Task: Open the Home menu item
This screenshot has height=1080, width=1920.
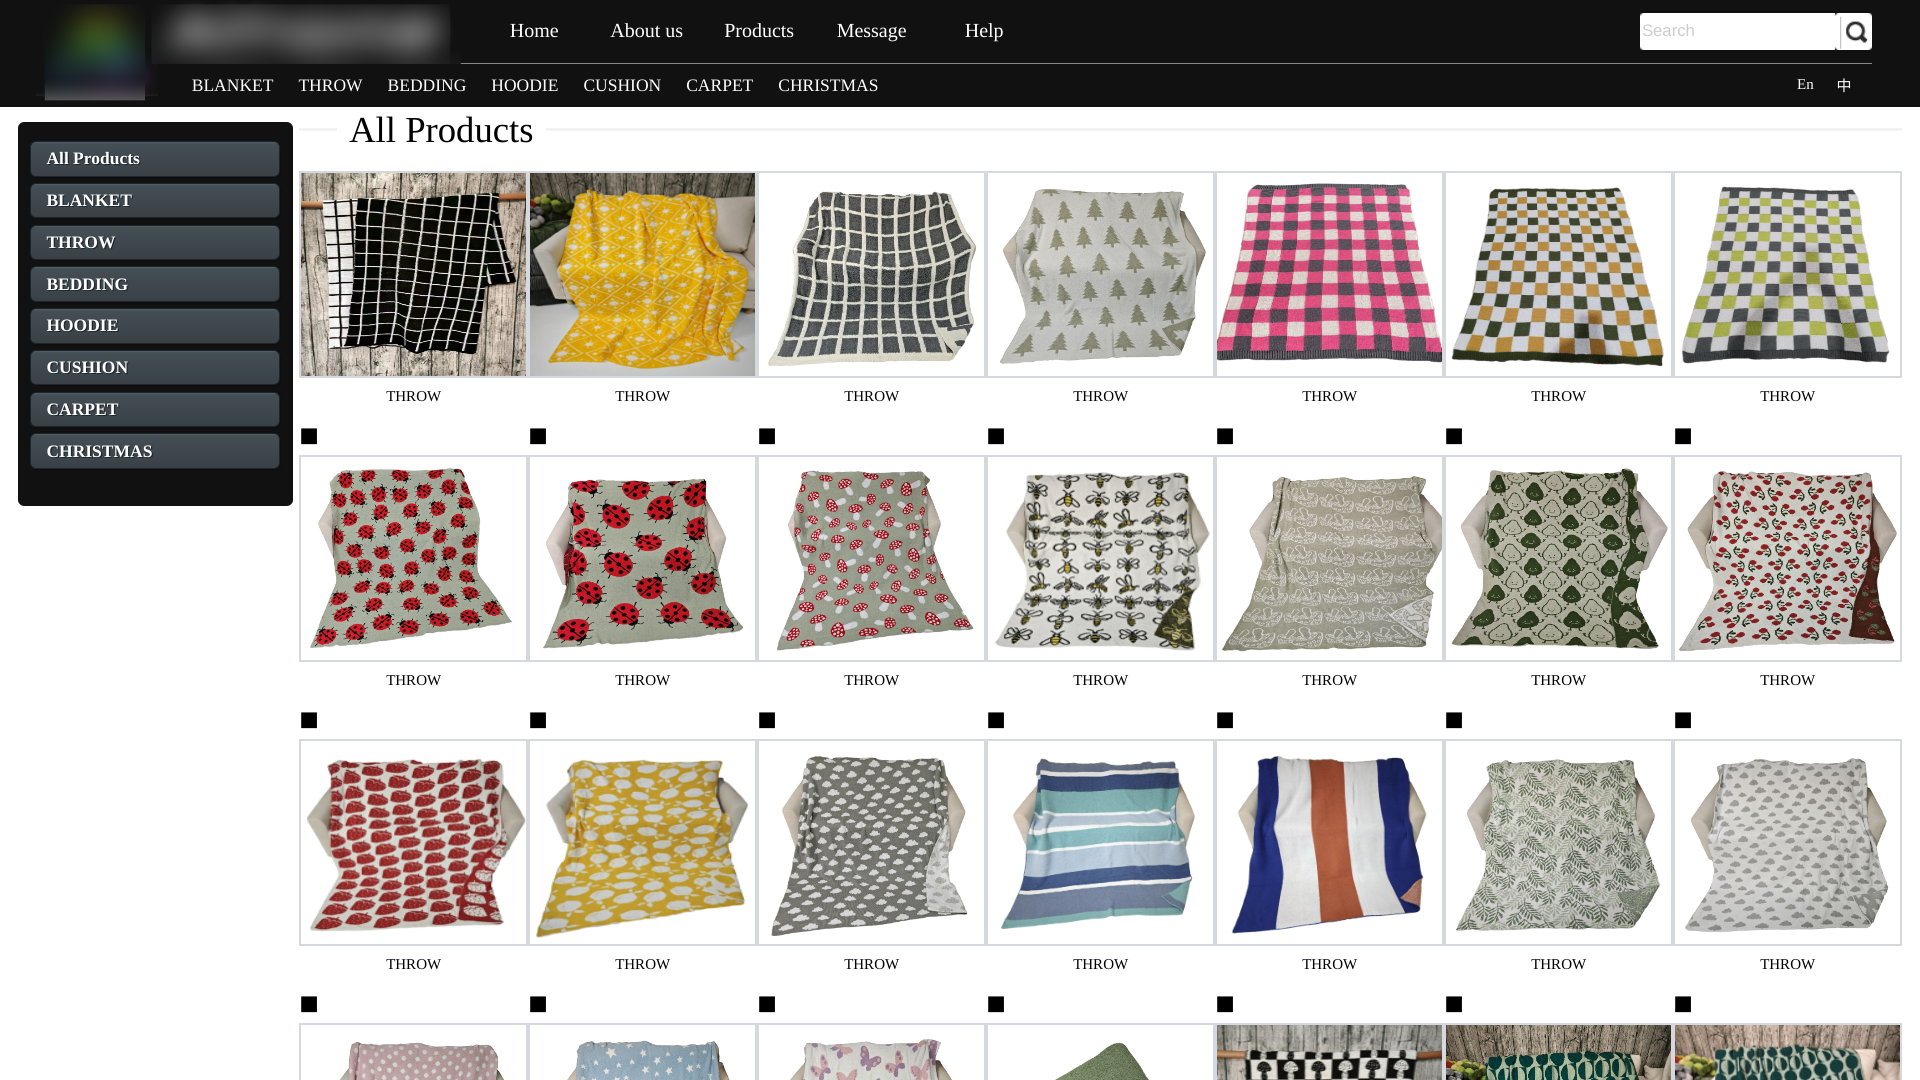Action: tap(534, 31)
